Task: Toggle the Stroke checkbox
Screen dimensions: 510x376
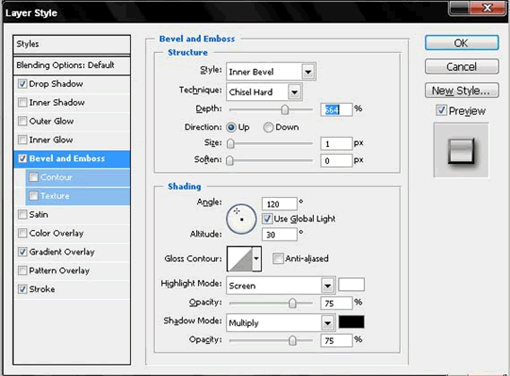Action: [22, 289]
